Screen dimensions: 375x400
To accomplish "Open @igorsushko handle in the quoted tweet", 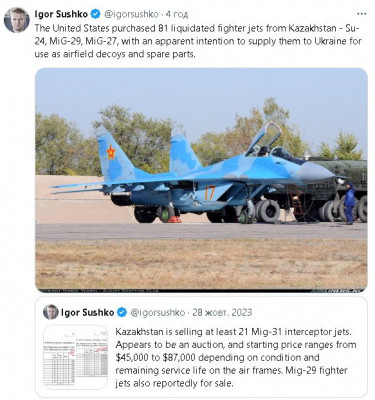I will 158,313.
